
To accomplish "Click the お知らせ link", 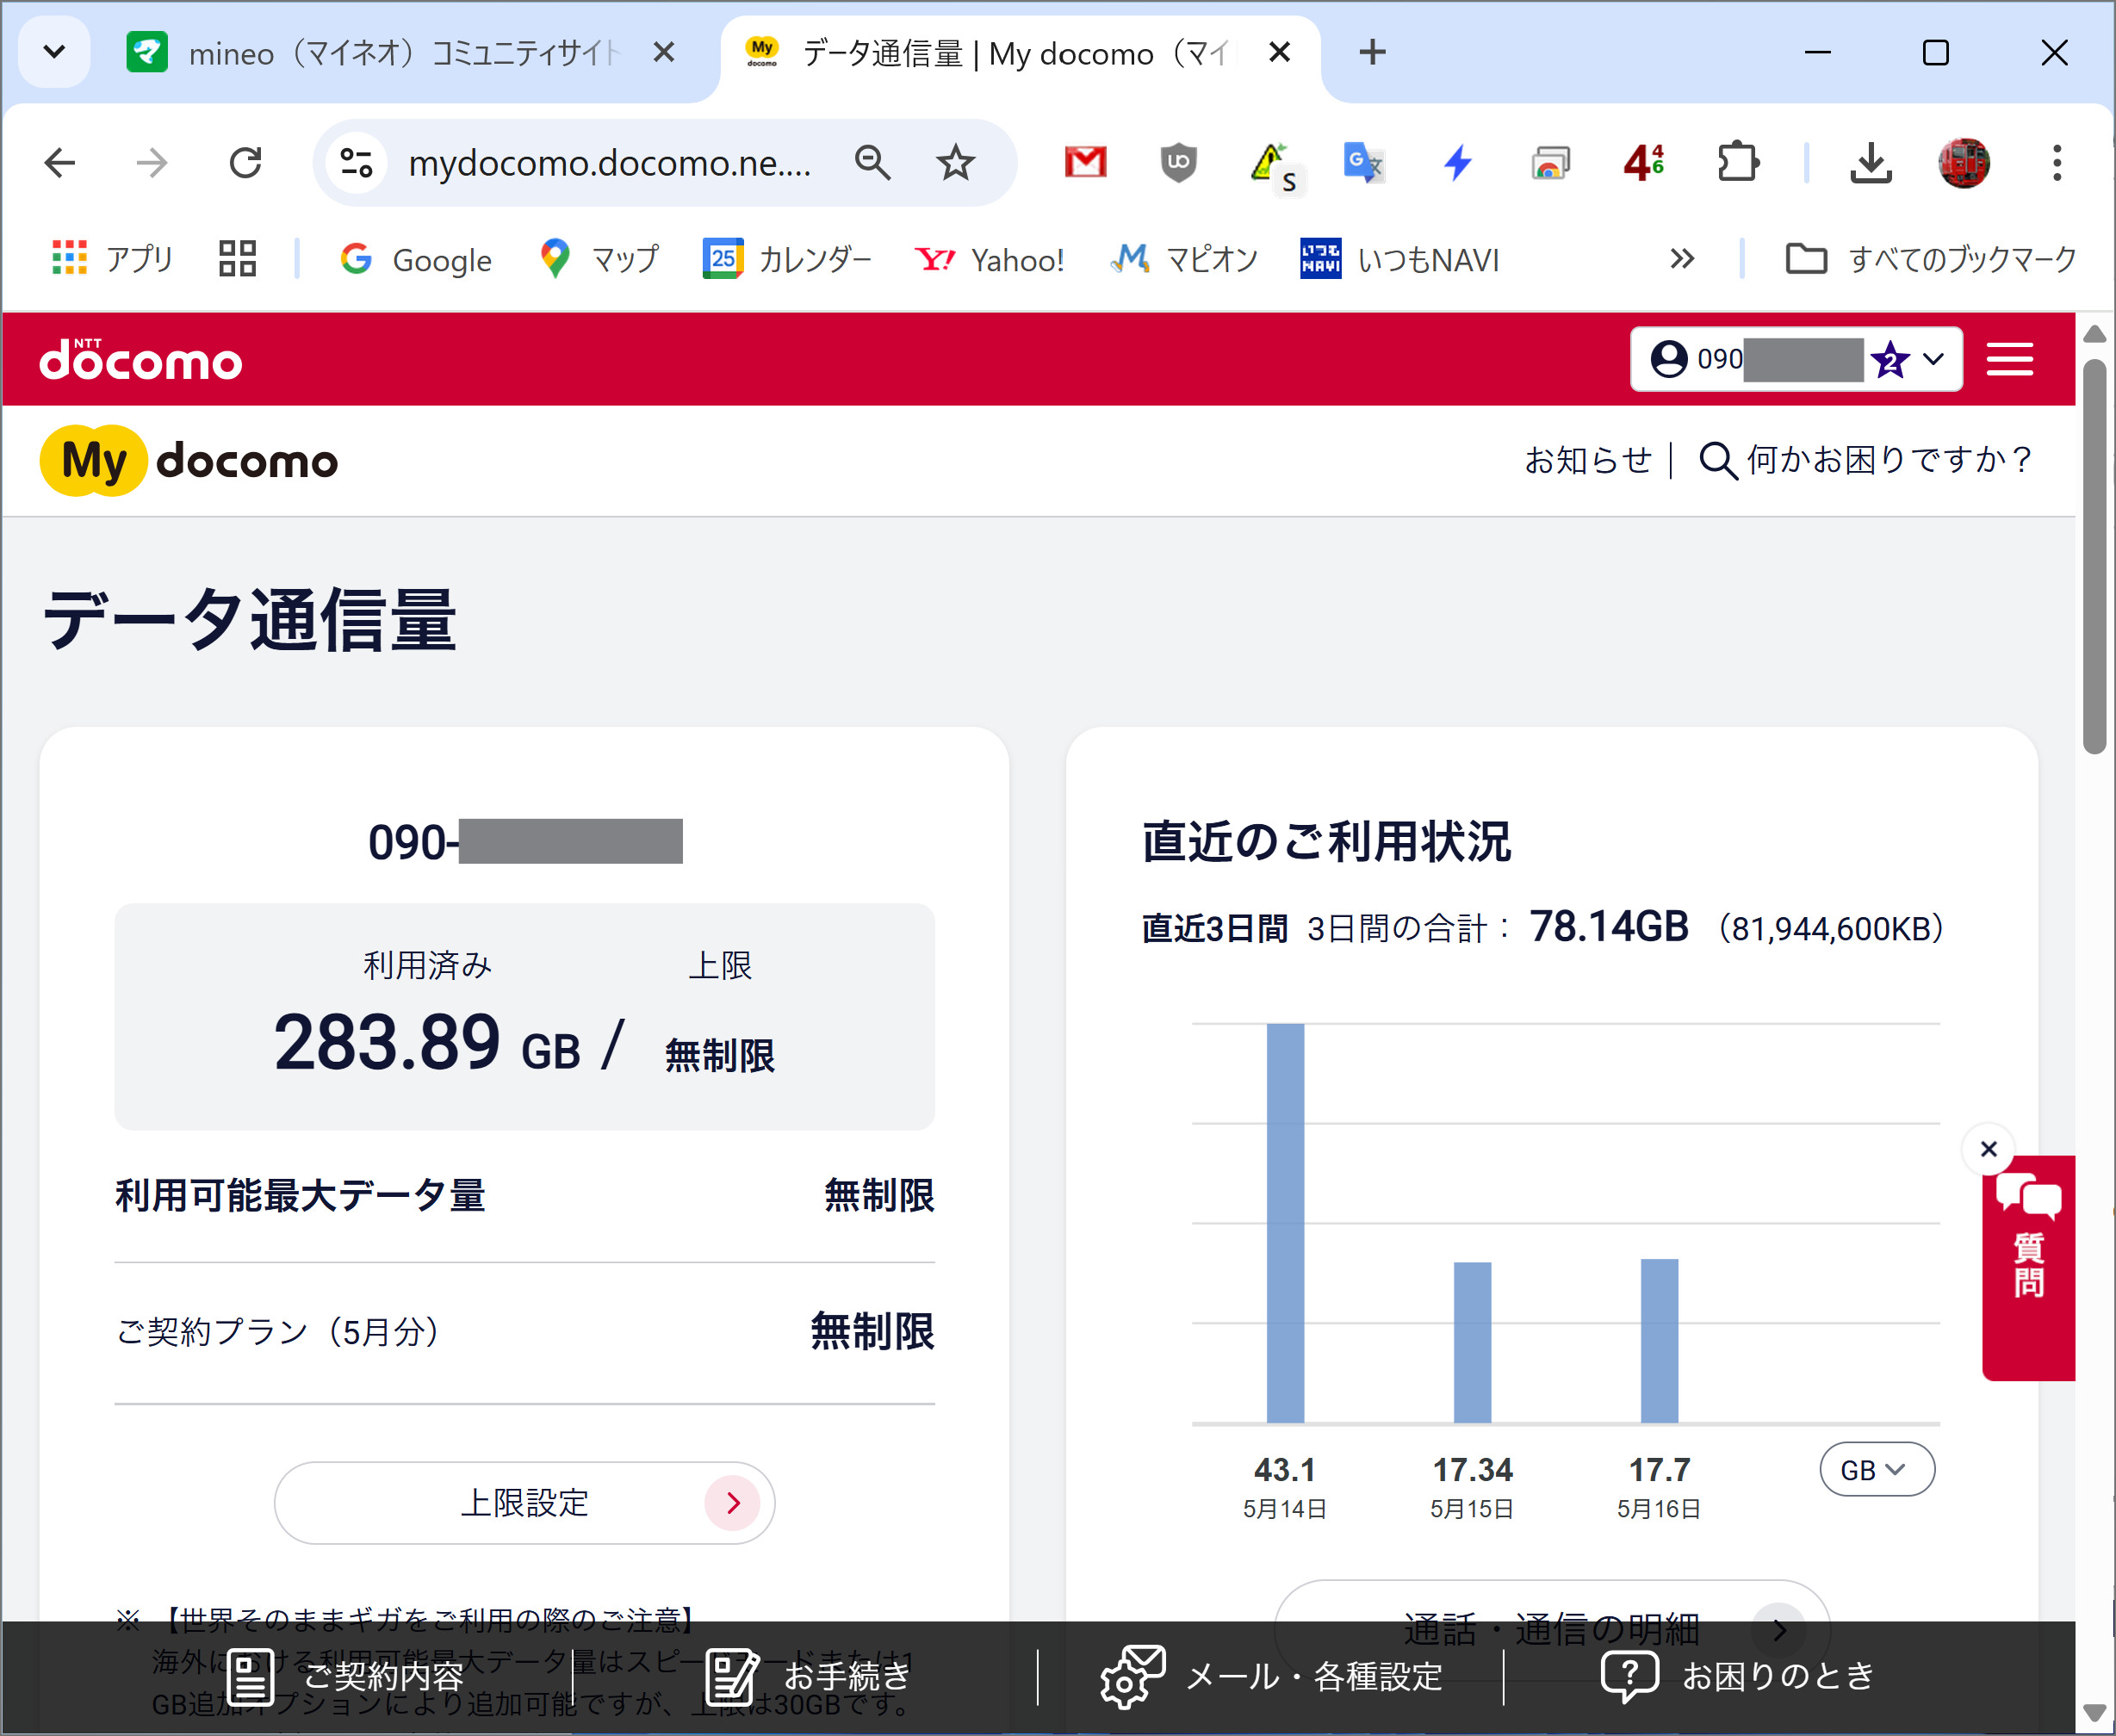I will point(1587,460).
